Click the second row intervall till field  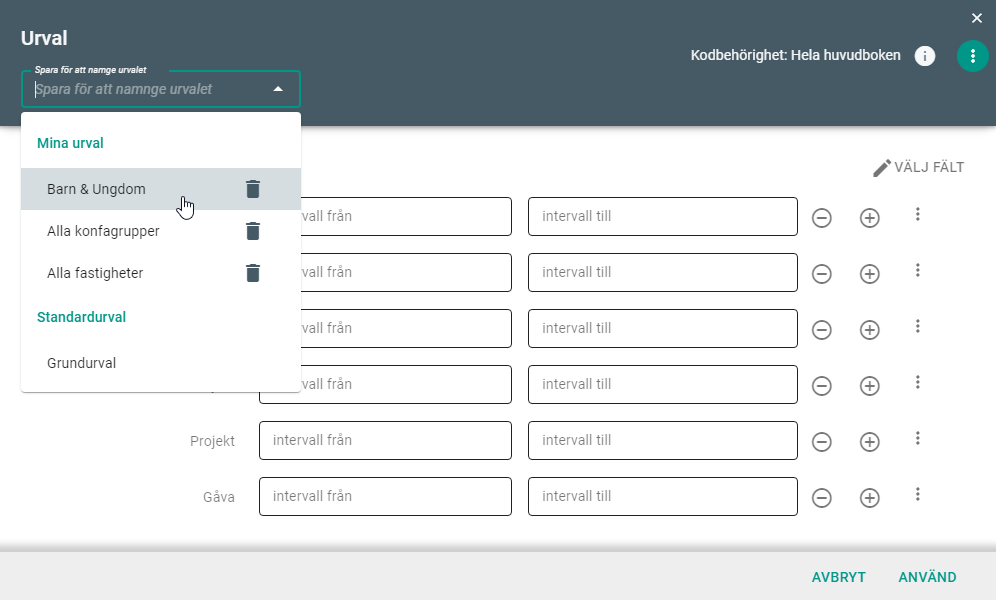663,272
